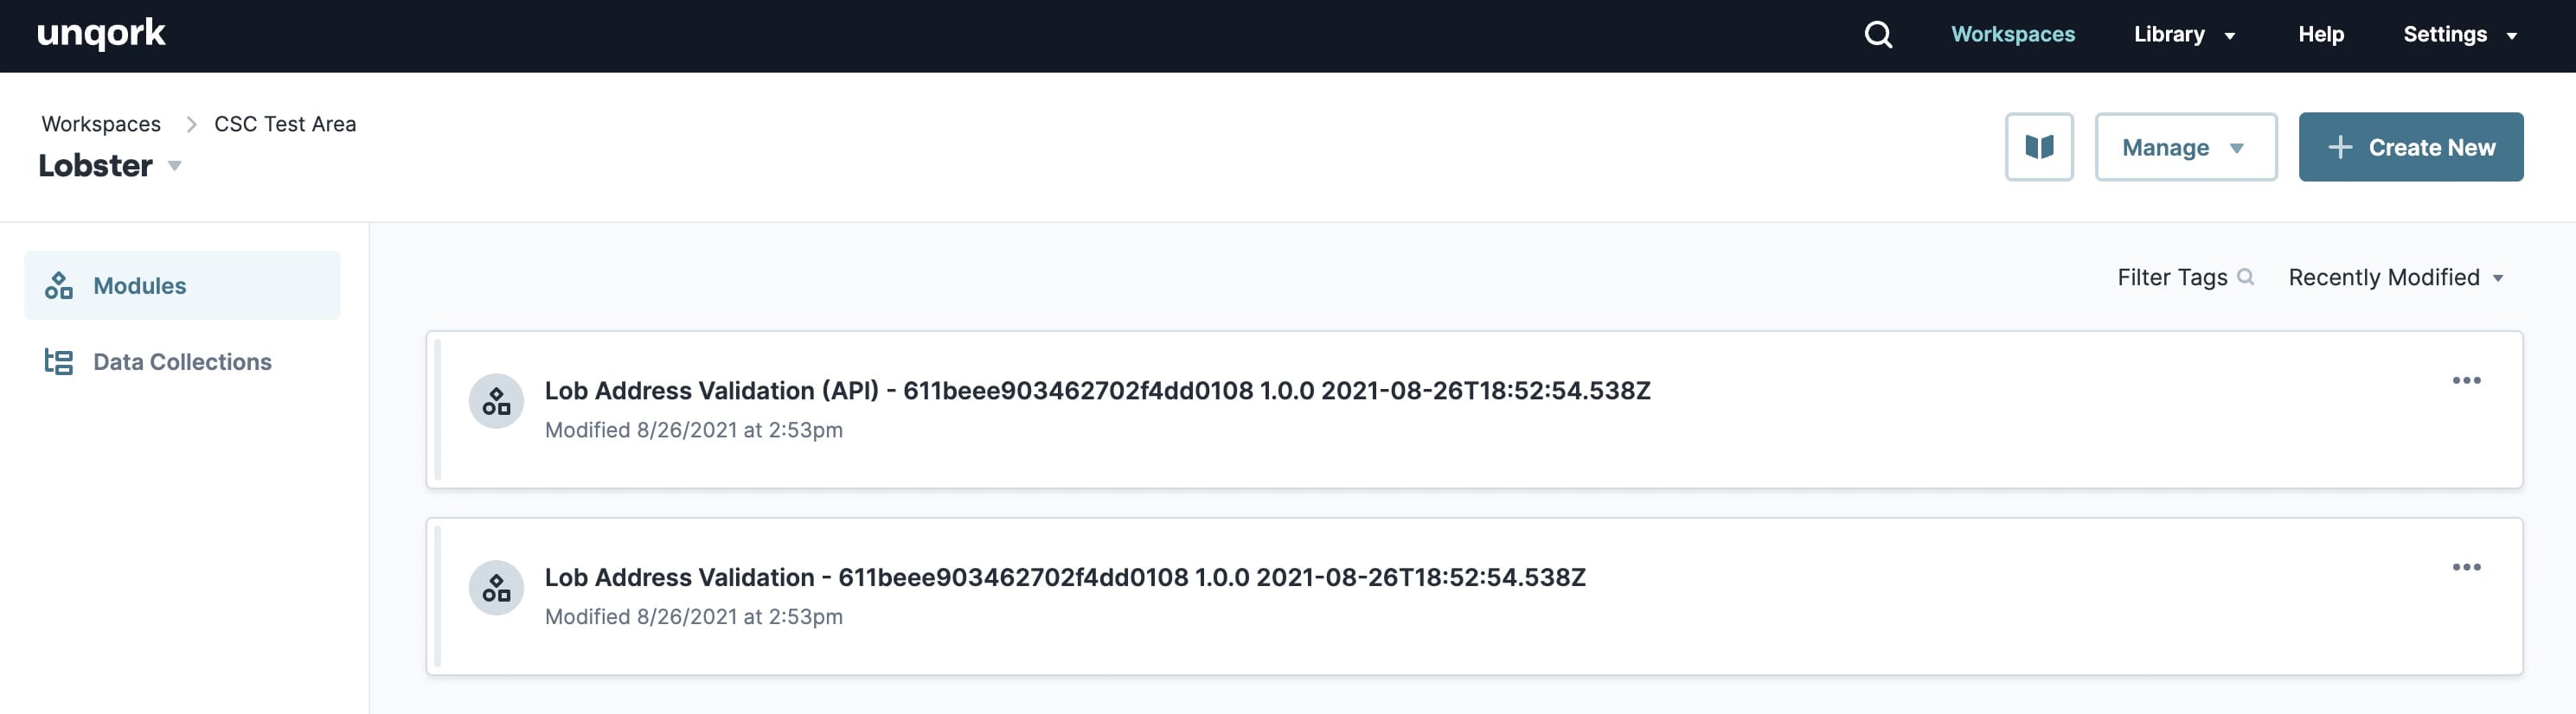Click the search magnifier icon in the header
Image resolution: width=2576 pixels, height=714 pixels.
point(1878,35)
